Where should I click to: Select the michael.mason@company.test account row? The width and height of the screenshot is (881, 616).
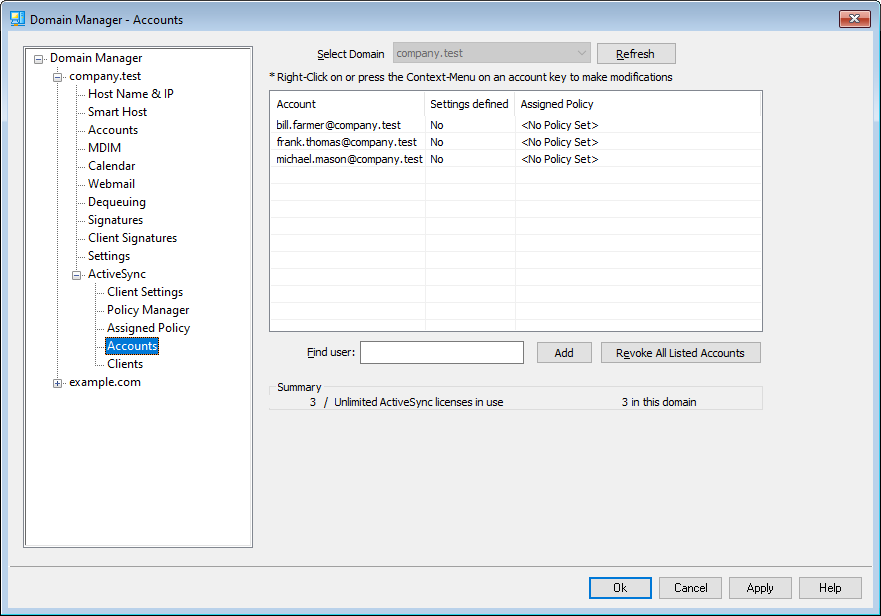click(349, 159)
